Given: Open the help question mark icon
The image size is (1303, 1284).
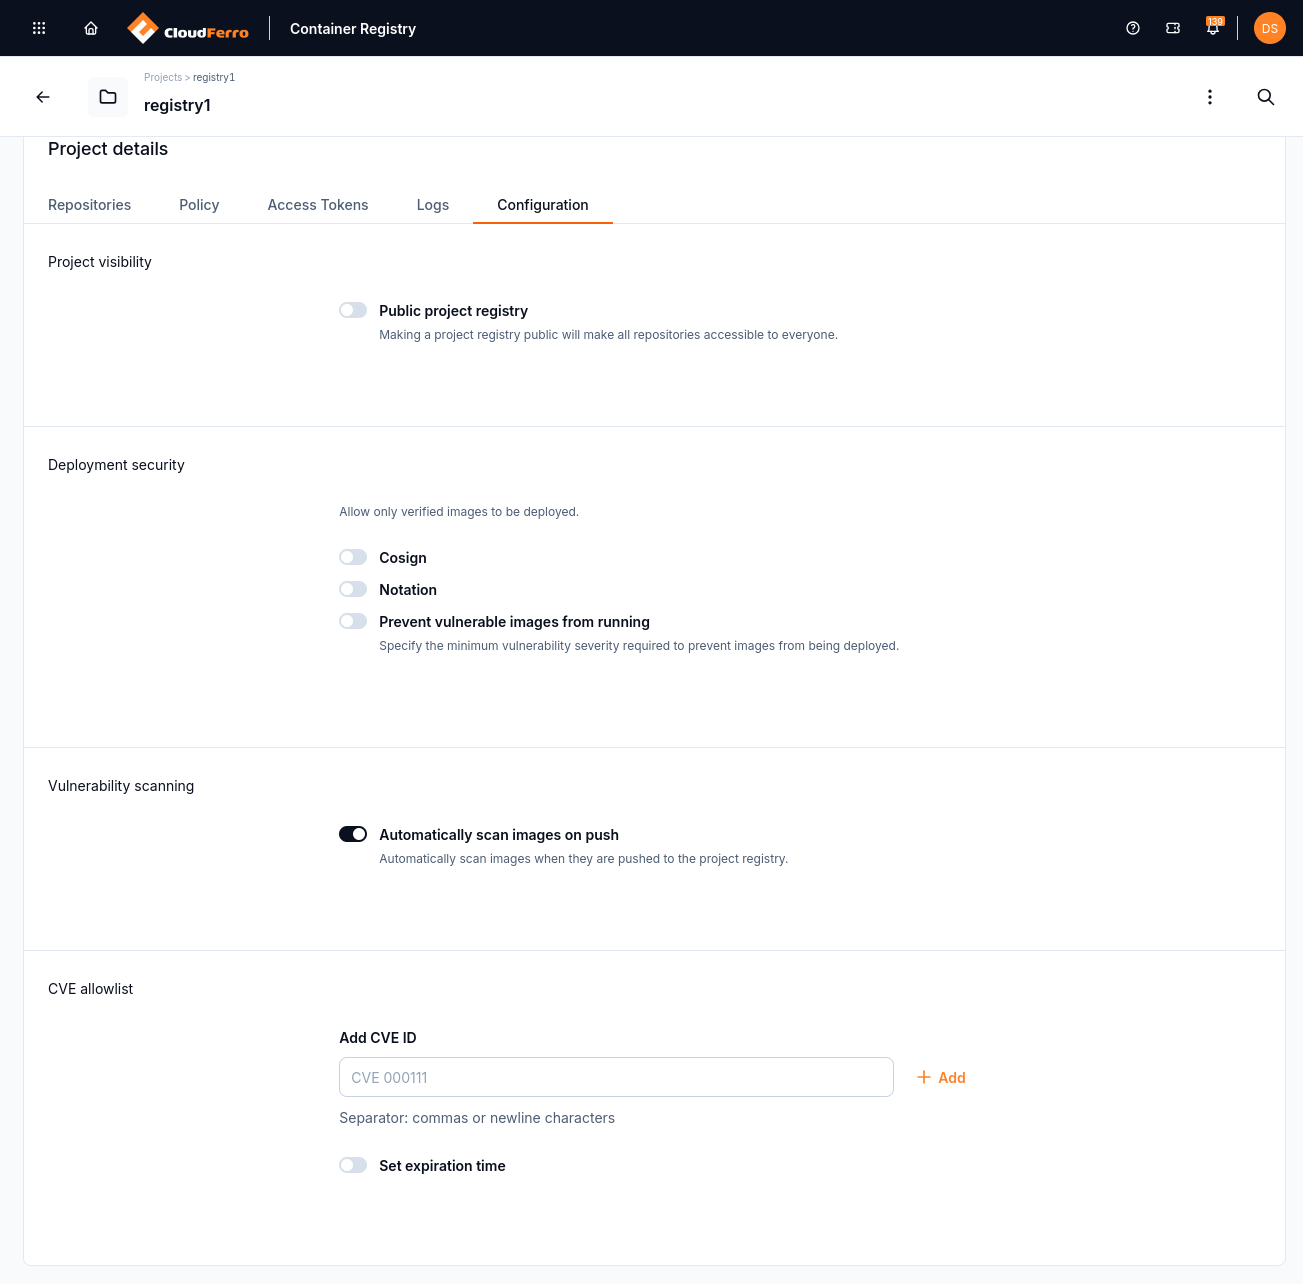Looking at the screenshot, I should 1133,28.
